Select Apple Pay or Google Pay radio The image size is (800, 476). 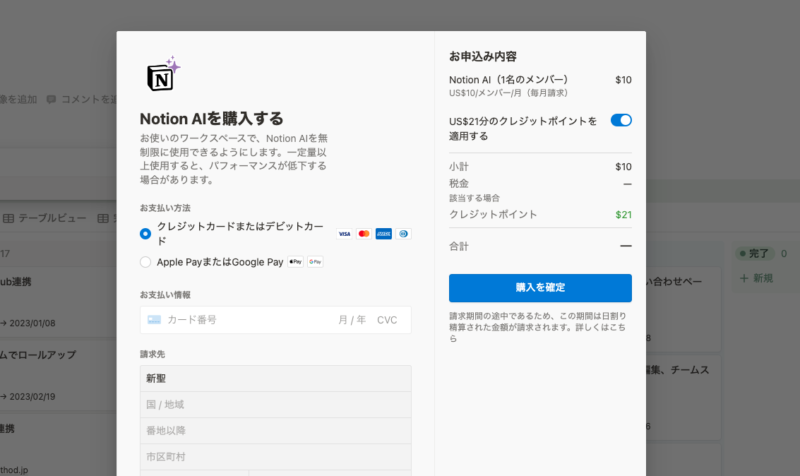coord(145,262)
